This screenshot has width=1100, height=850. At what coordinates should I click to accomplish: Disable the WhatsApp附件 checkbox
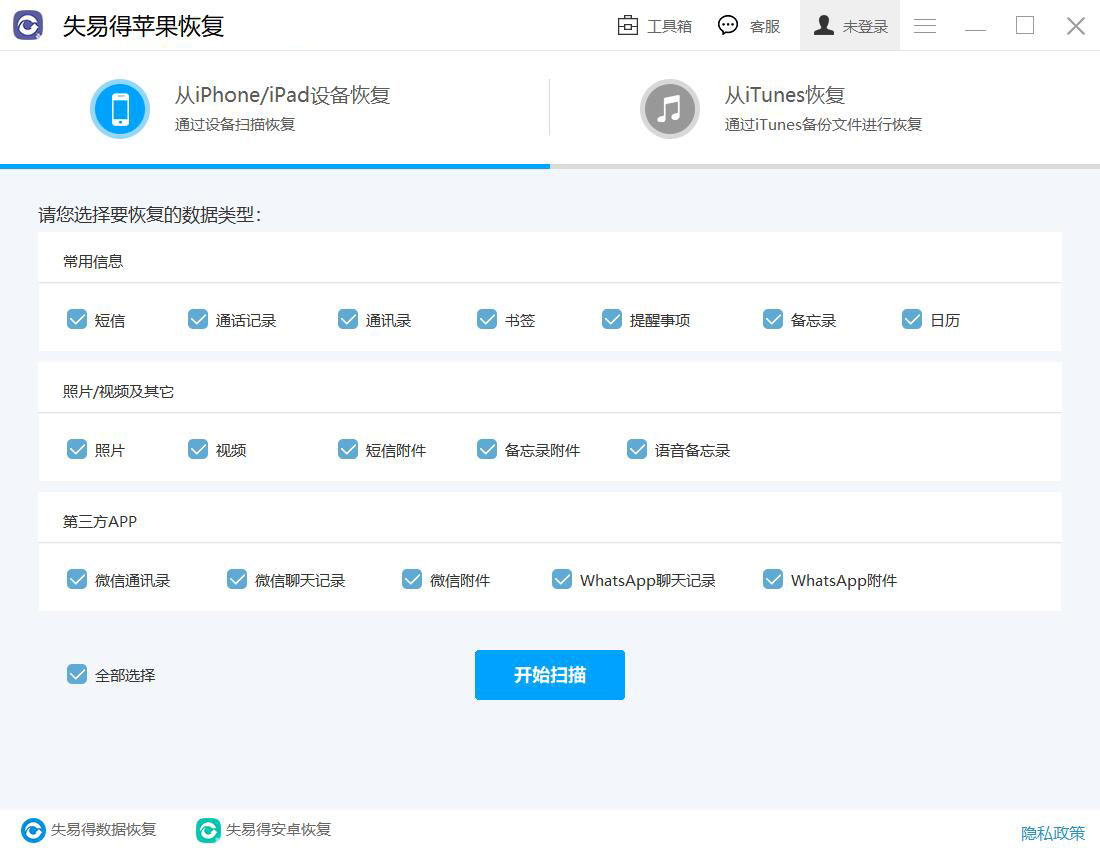[772, 579]
